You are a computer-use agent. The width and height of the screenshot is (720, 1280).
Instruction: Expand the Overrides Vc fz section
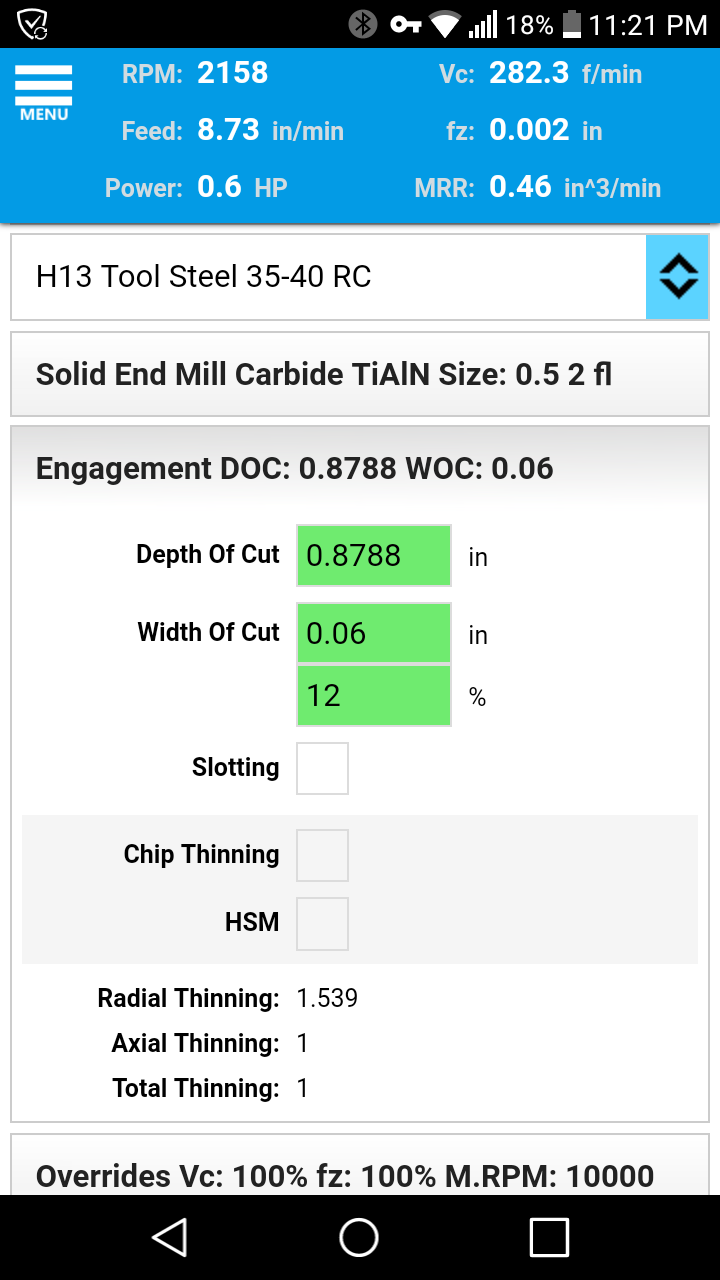(x=359, y=1175)
